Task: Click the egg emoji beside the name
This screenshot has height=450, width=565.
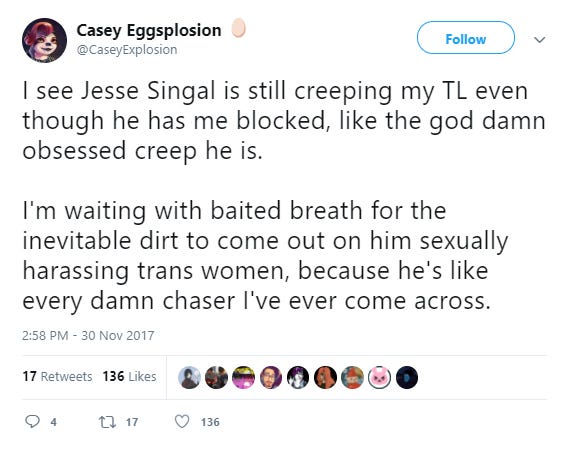Action: click(x=238, y=28)
